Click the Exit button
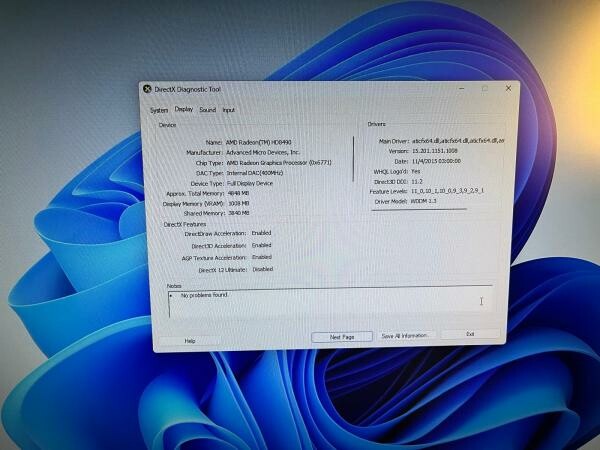This screenshot has width=600, height=450. tap(470, 334)
